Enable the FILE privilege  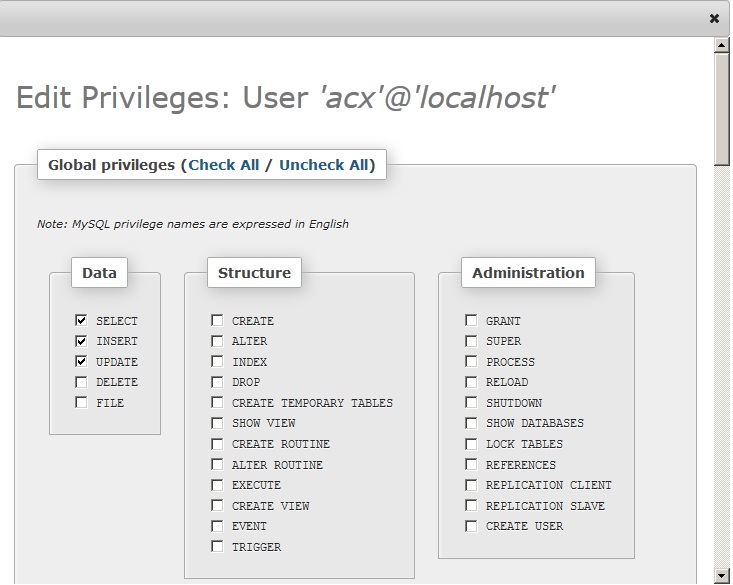point(81,402)
